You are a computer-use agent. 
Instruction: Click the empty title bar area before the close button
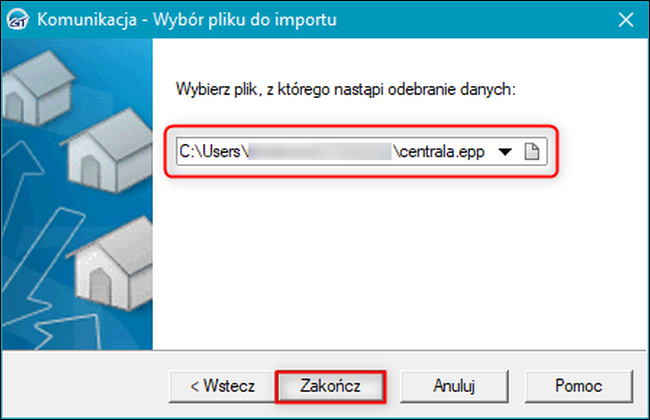[480, 20]
